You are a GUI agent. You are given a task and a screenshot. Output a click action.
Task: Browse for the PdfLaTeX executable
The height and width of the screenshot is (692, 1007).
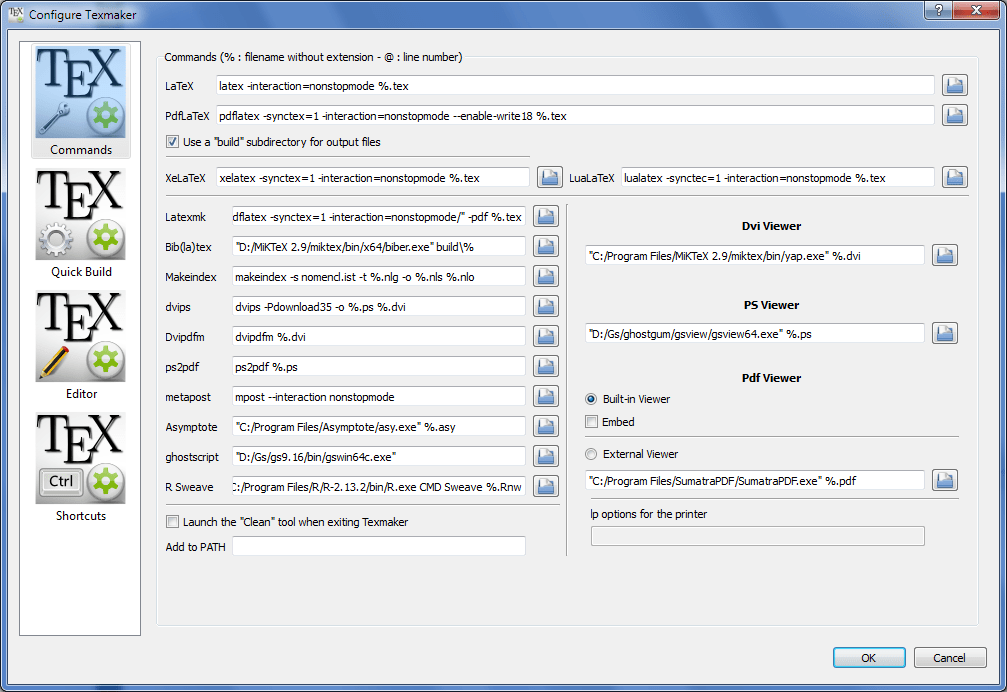point(954,115)
